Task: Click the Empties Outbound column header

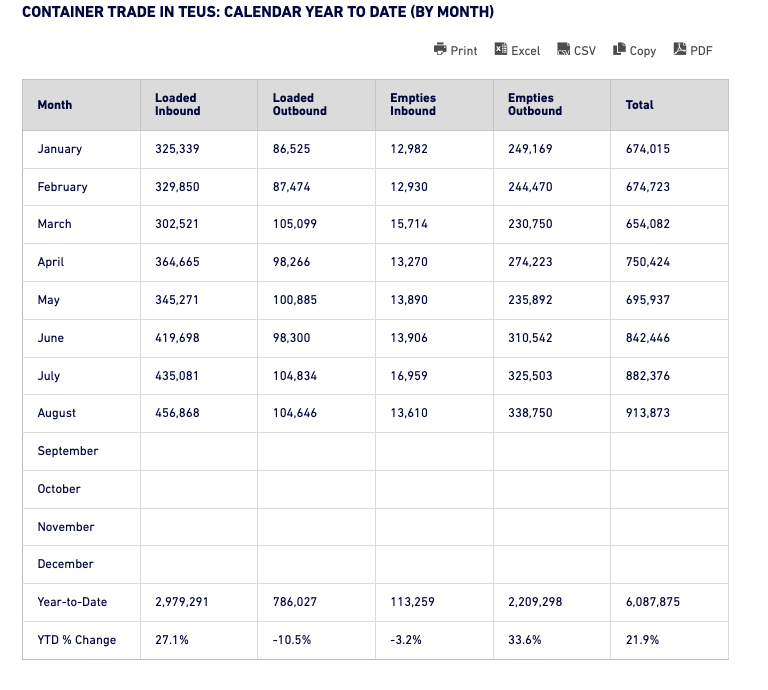Action: pos(535,105)
